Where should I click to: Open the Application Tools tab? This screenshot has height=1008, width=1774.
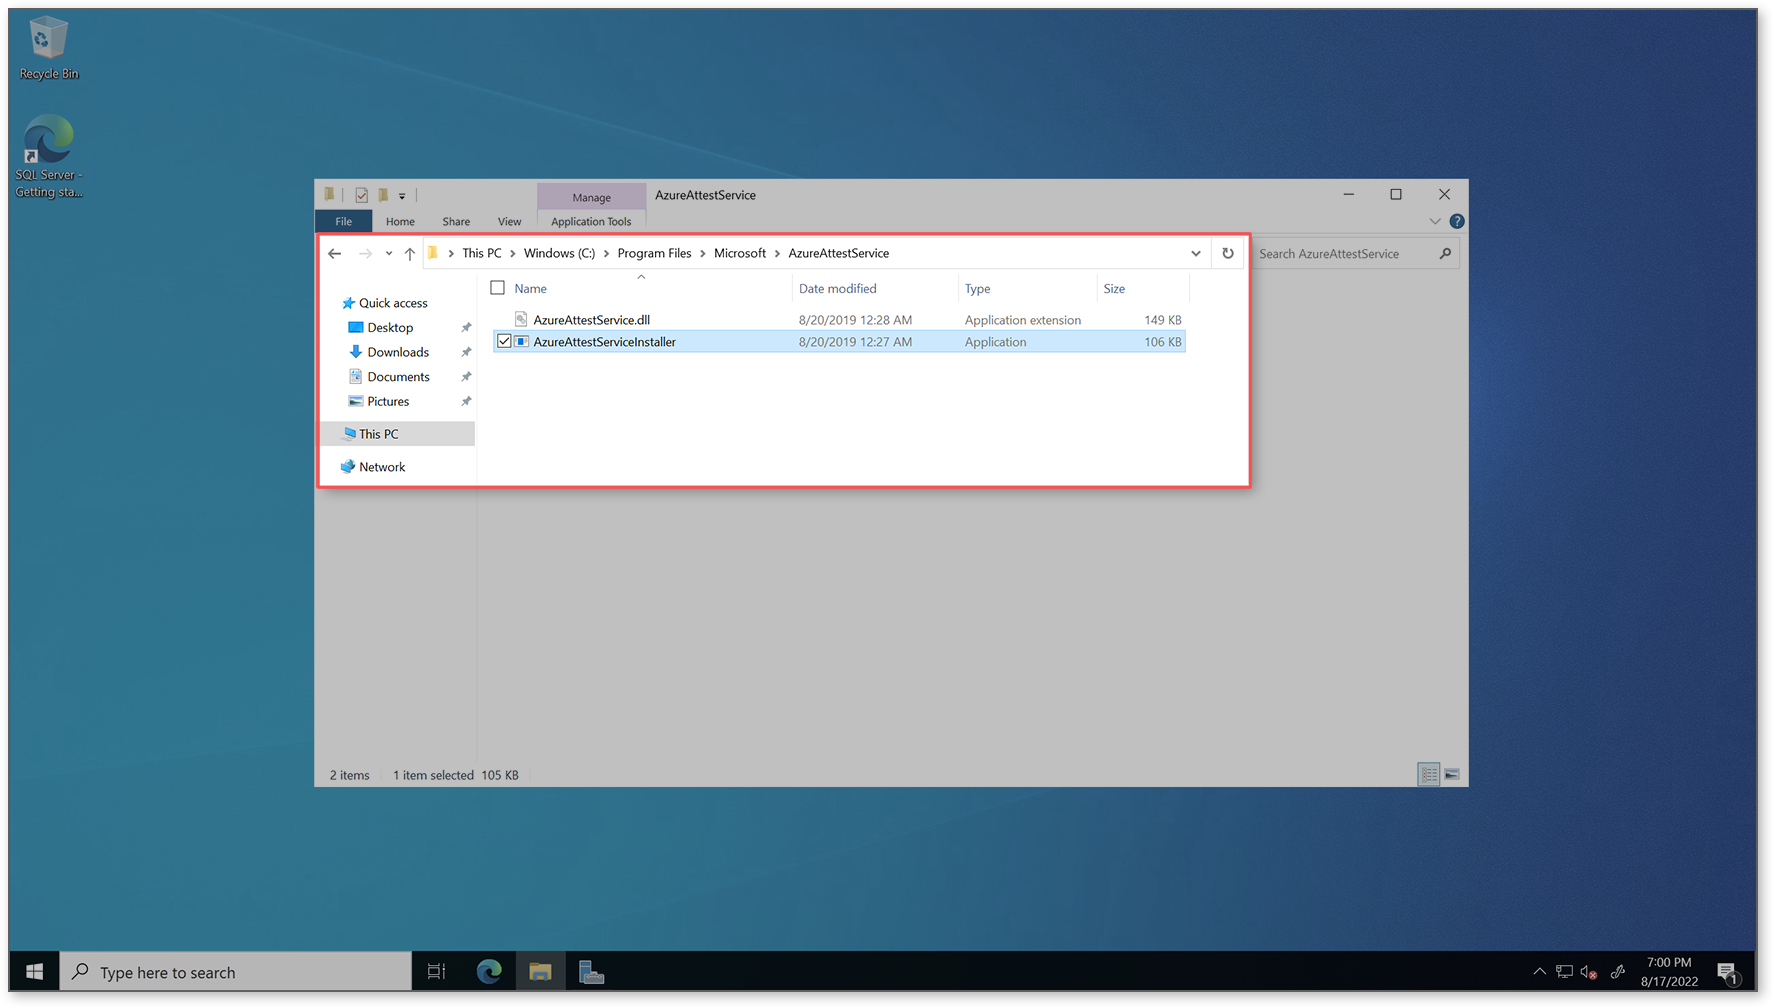[x=591, y=221]
